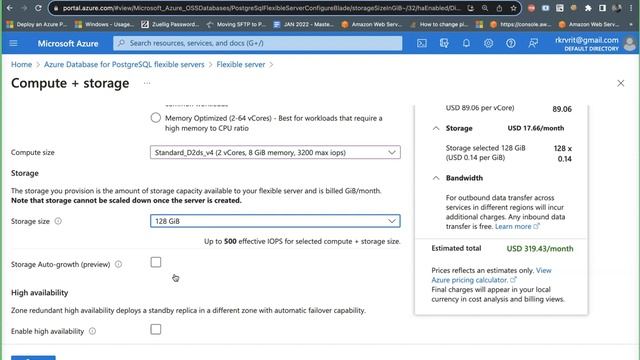Click the share icon in the address bar
The image size is (640, 360).
click(x=499, y=8)
